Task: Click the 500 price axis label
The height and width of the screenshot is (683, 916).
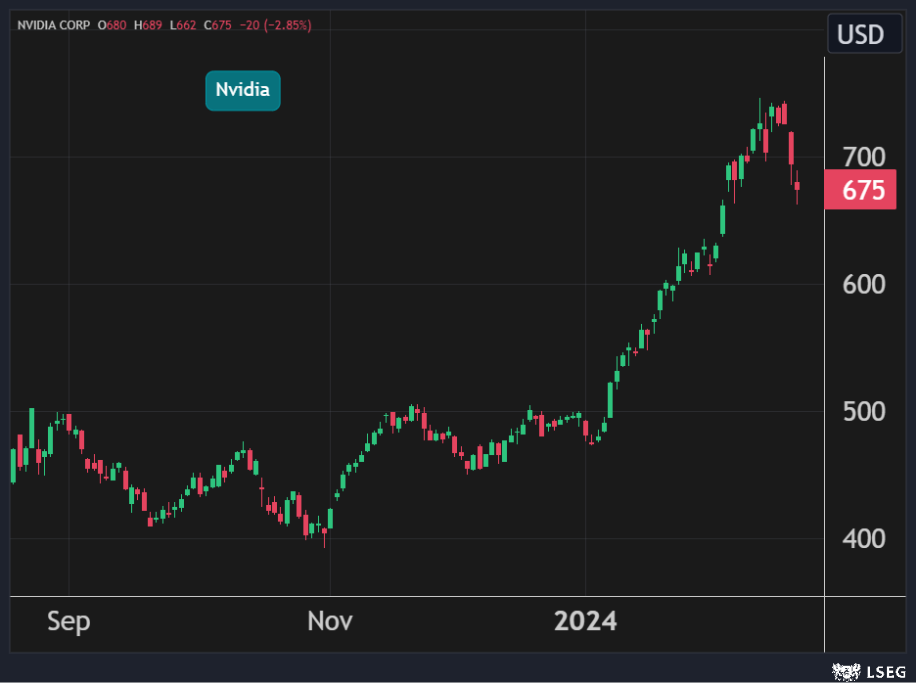Action: [864, 411]
